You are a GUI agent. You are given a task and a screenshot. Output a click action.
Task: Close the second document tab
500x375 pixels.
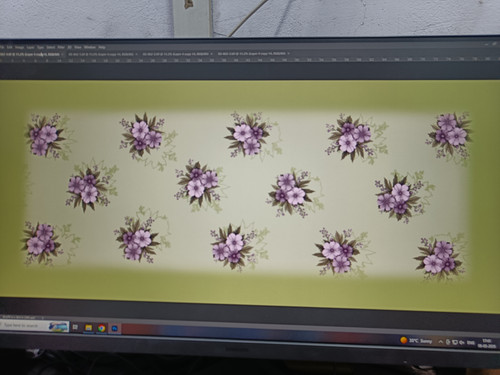click(x=137, y=54)
